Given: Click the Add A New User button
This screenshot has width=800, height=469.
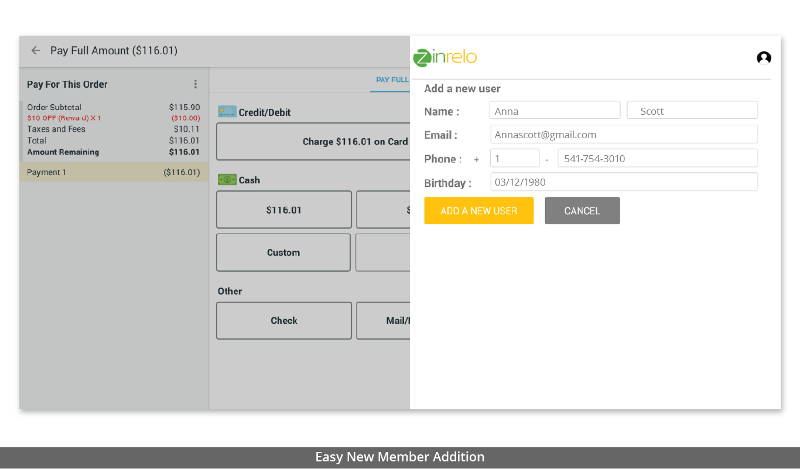Looking at the screenshot, I should click(479, 211).
